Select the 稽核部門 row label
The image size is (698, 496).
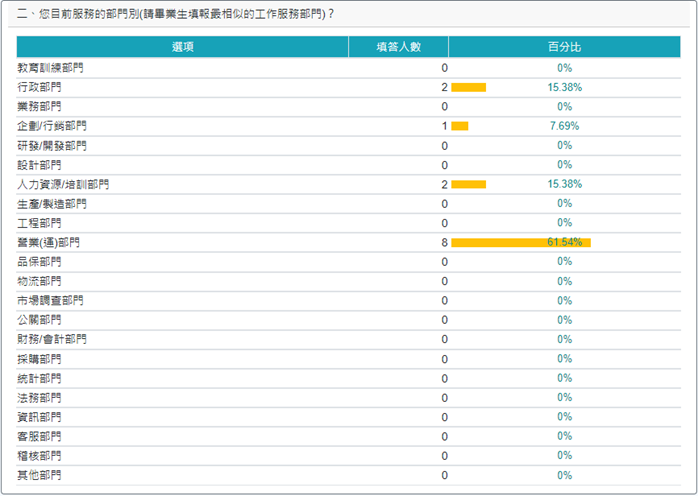39,455
